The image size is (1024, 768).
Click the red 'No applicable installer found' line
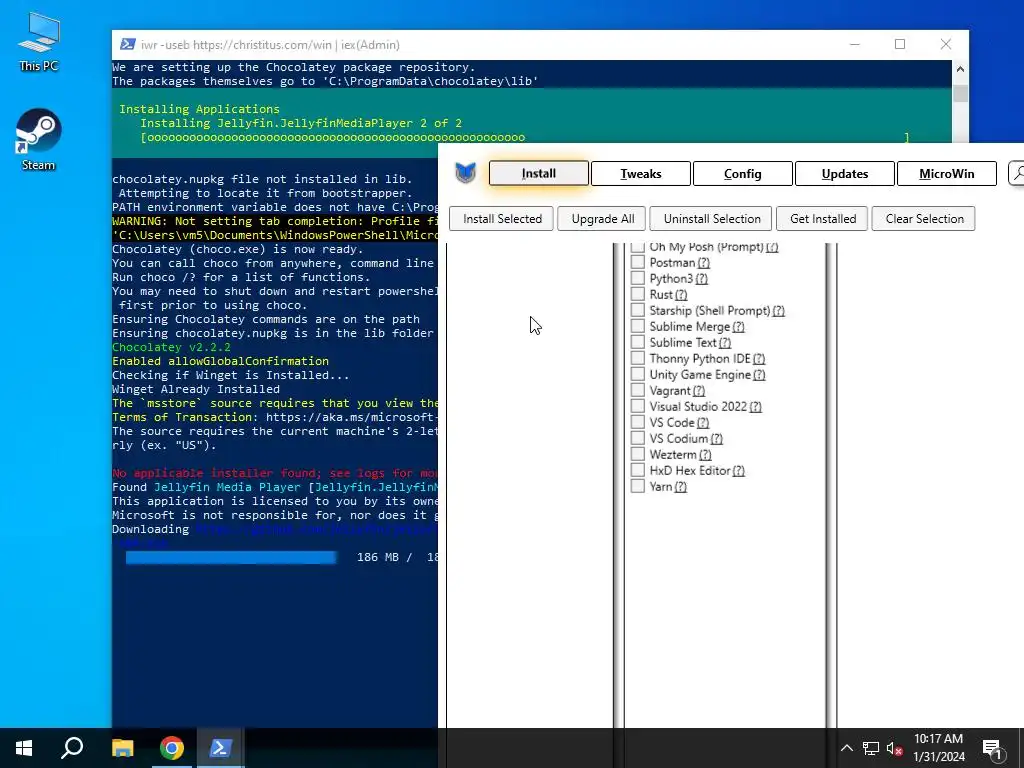[275, 473]
